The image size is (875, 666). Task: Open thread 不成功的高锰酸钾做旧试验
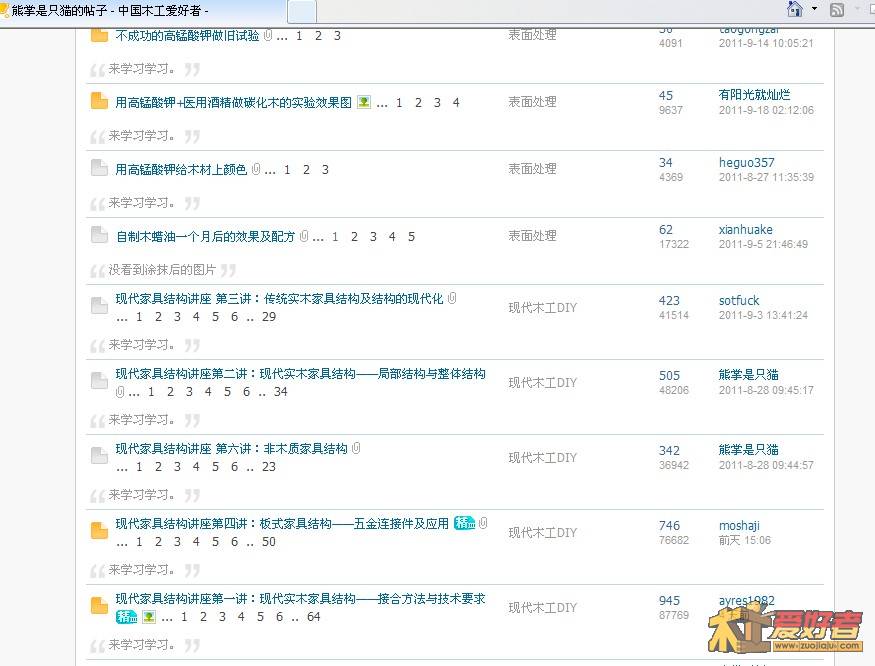click(188, 36)
